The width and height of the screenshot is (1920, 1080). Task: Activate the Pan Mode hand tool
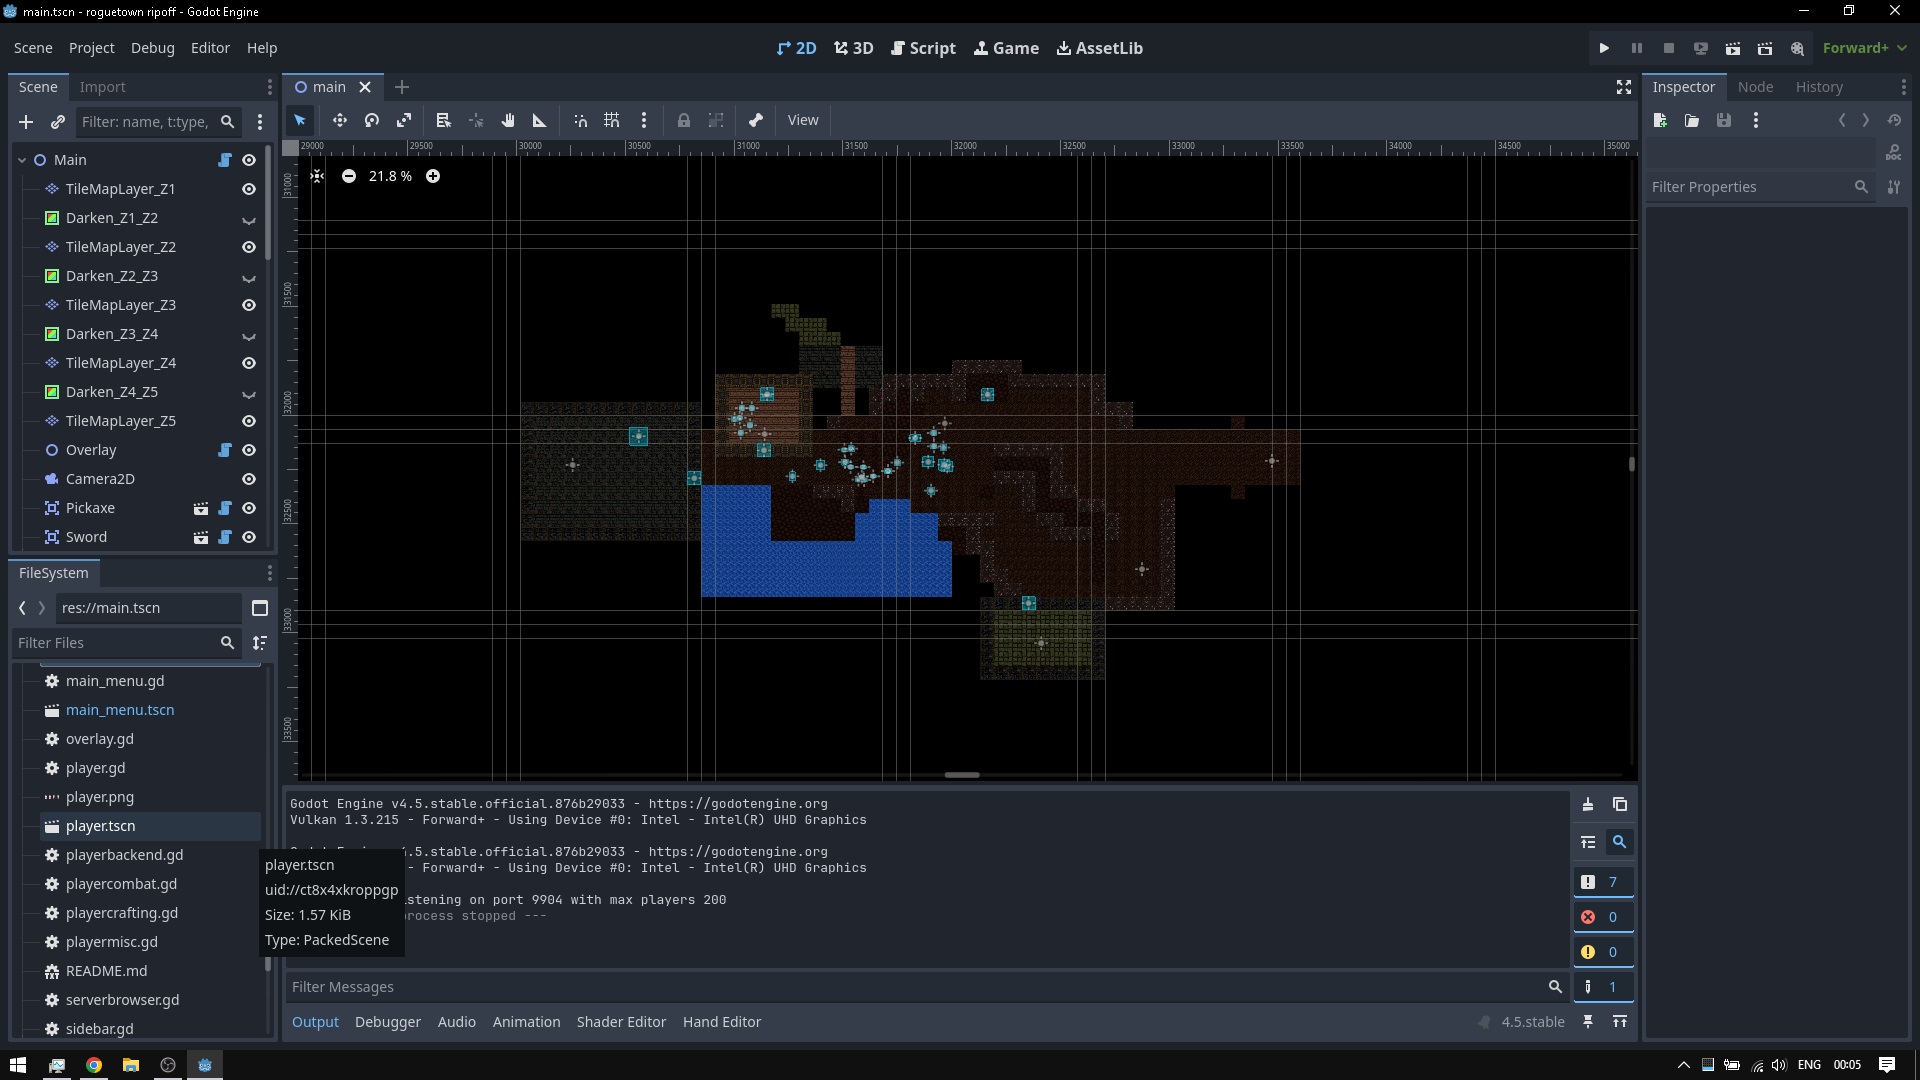pos(508,120)
